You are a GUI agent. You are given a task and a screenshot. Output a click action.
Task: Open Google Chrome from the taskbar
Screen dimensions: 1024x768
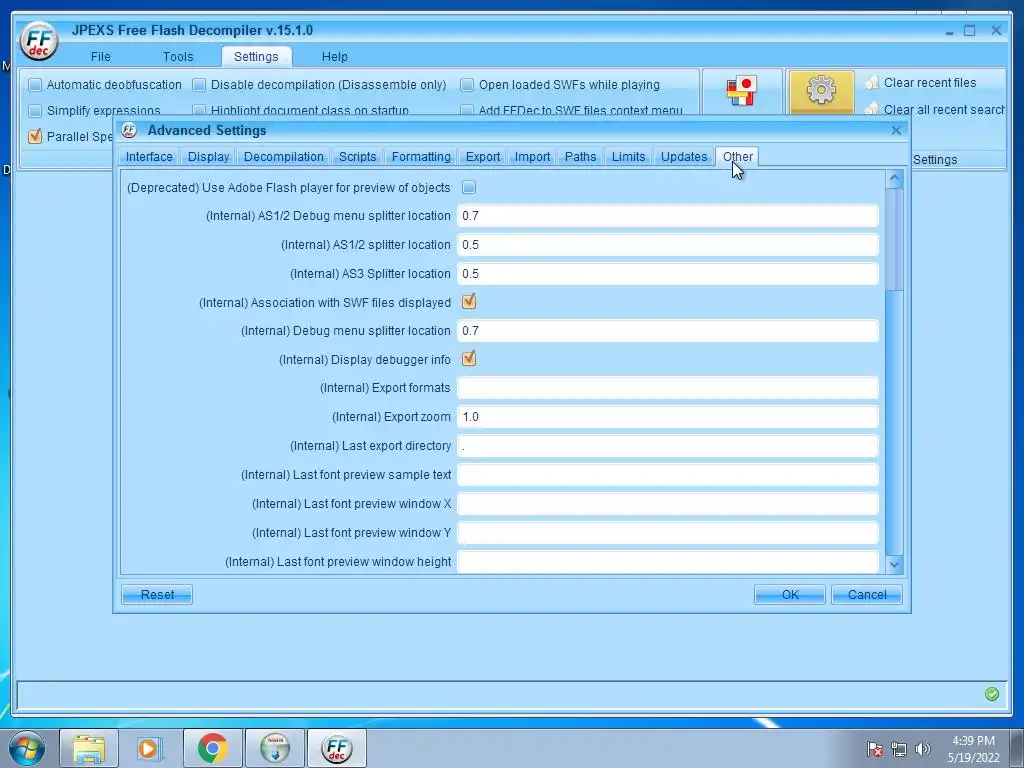pyautogui.click(x=212, y=748)
